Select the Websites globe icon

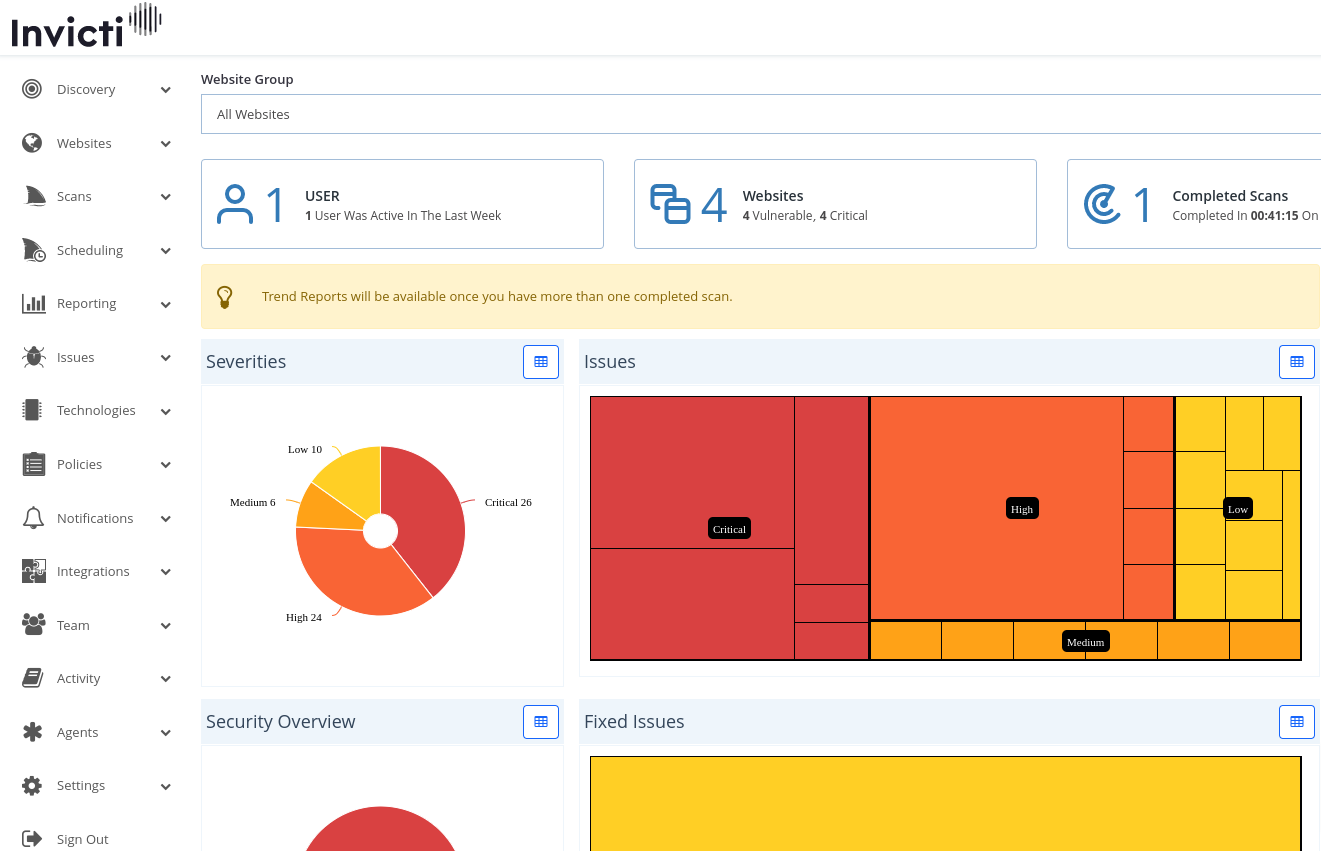coord(31,143)
